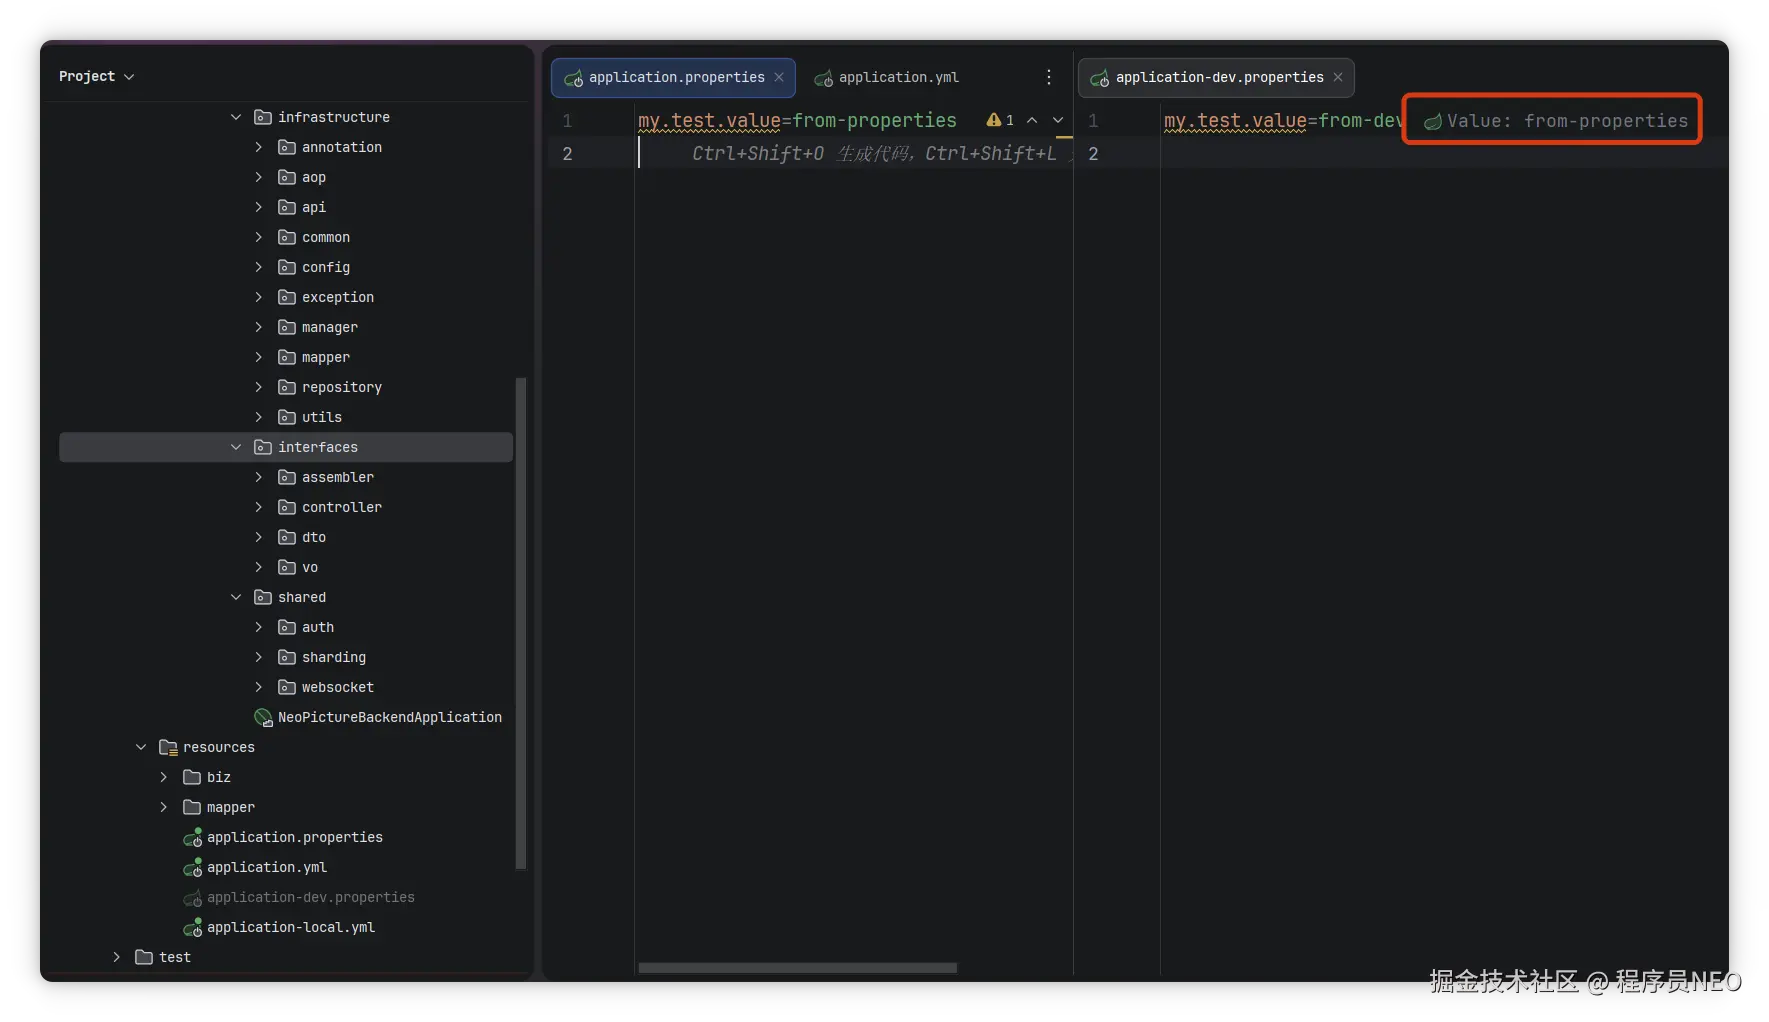This screenshot has width=1769, height=1022.
Task: Open the editor tabs more-options menu
Action: pos(1049,78)
